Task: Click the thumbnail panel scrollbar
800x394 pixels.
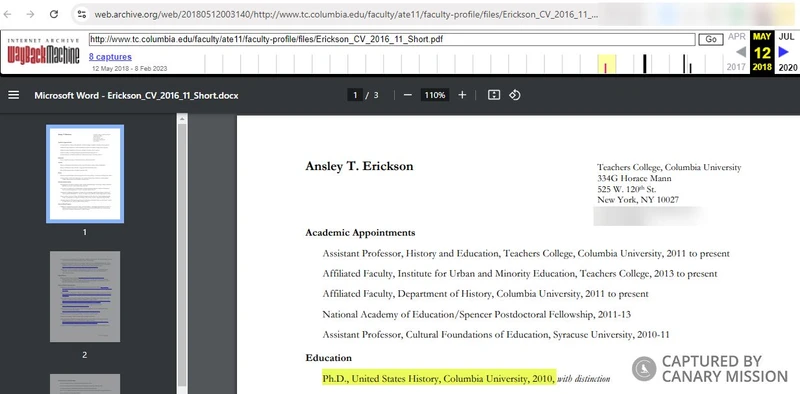Action: (182, 255)
